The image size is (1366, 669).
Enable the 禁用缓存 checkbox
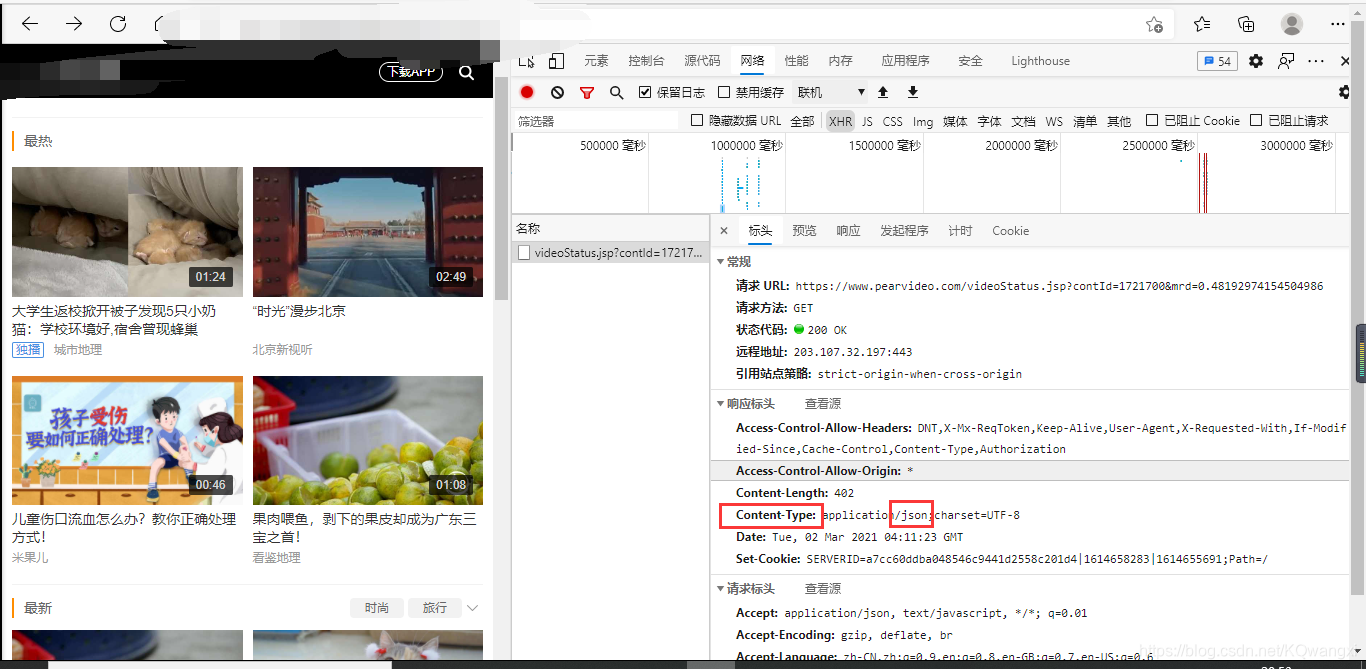[724, 92]
